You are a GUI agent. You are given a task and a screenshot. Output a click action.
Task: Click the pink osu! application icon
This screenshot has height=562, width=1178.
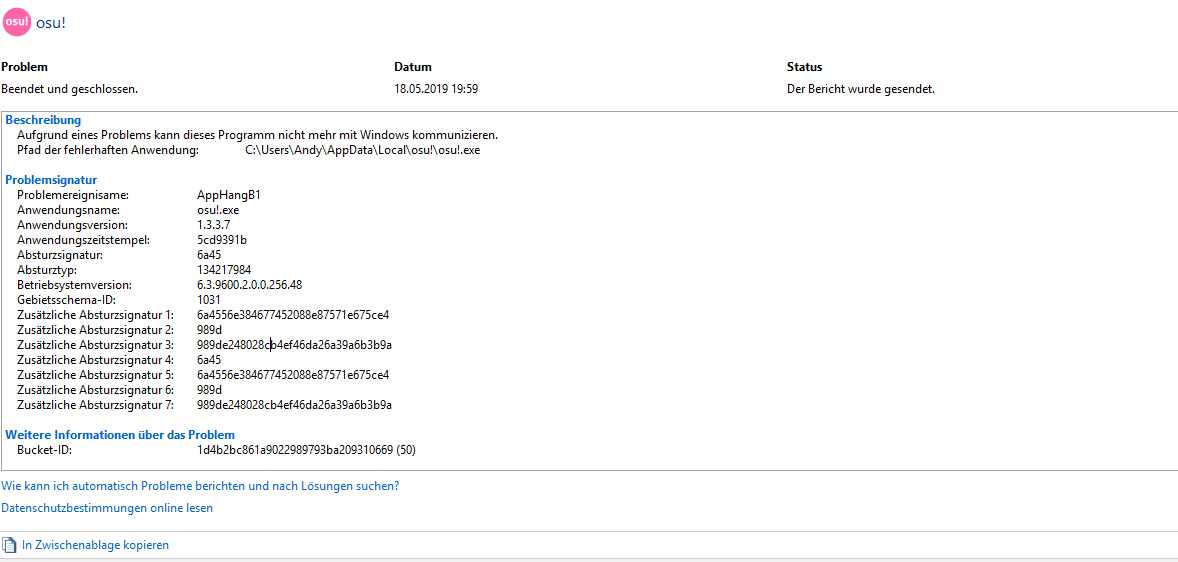point(17,22)
